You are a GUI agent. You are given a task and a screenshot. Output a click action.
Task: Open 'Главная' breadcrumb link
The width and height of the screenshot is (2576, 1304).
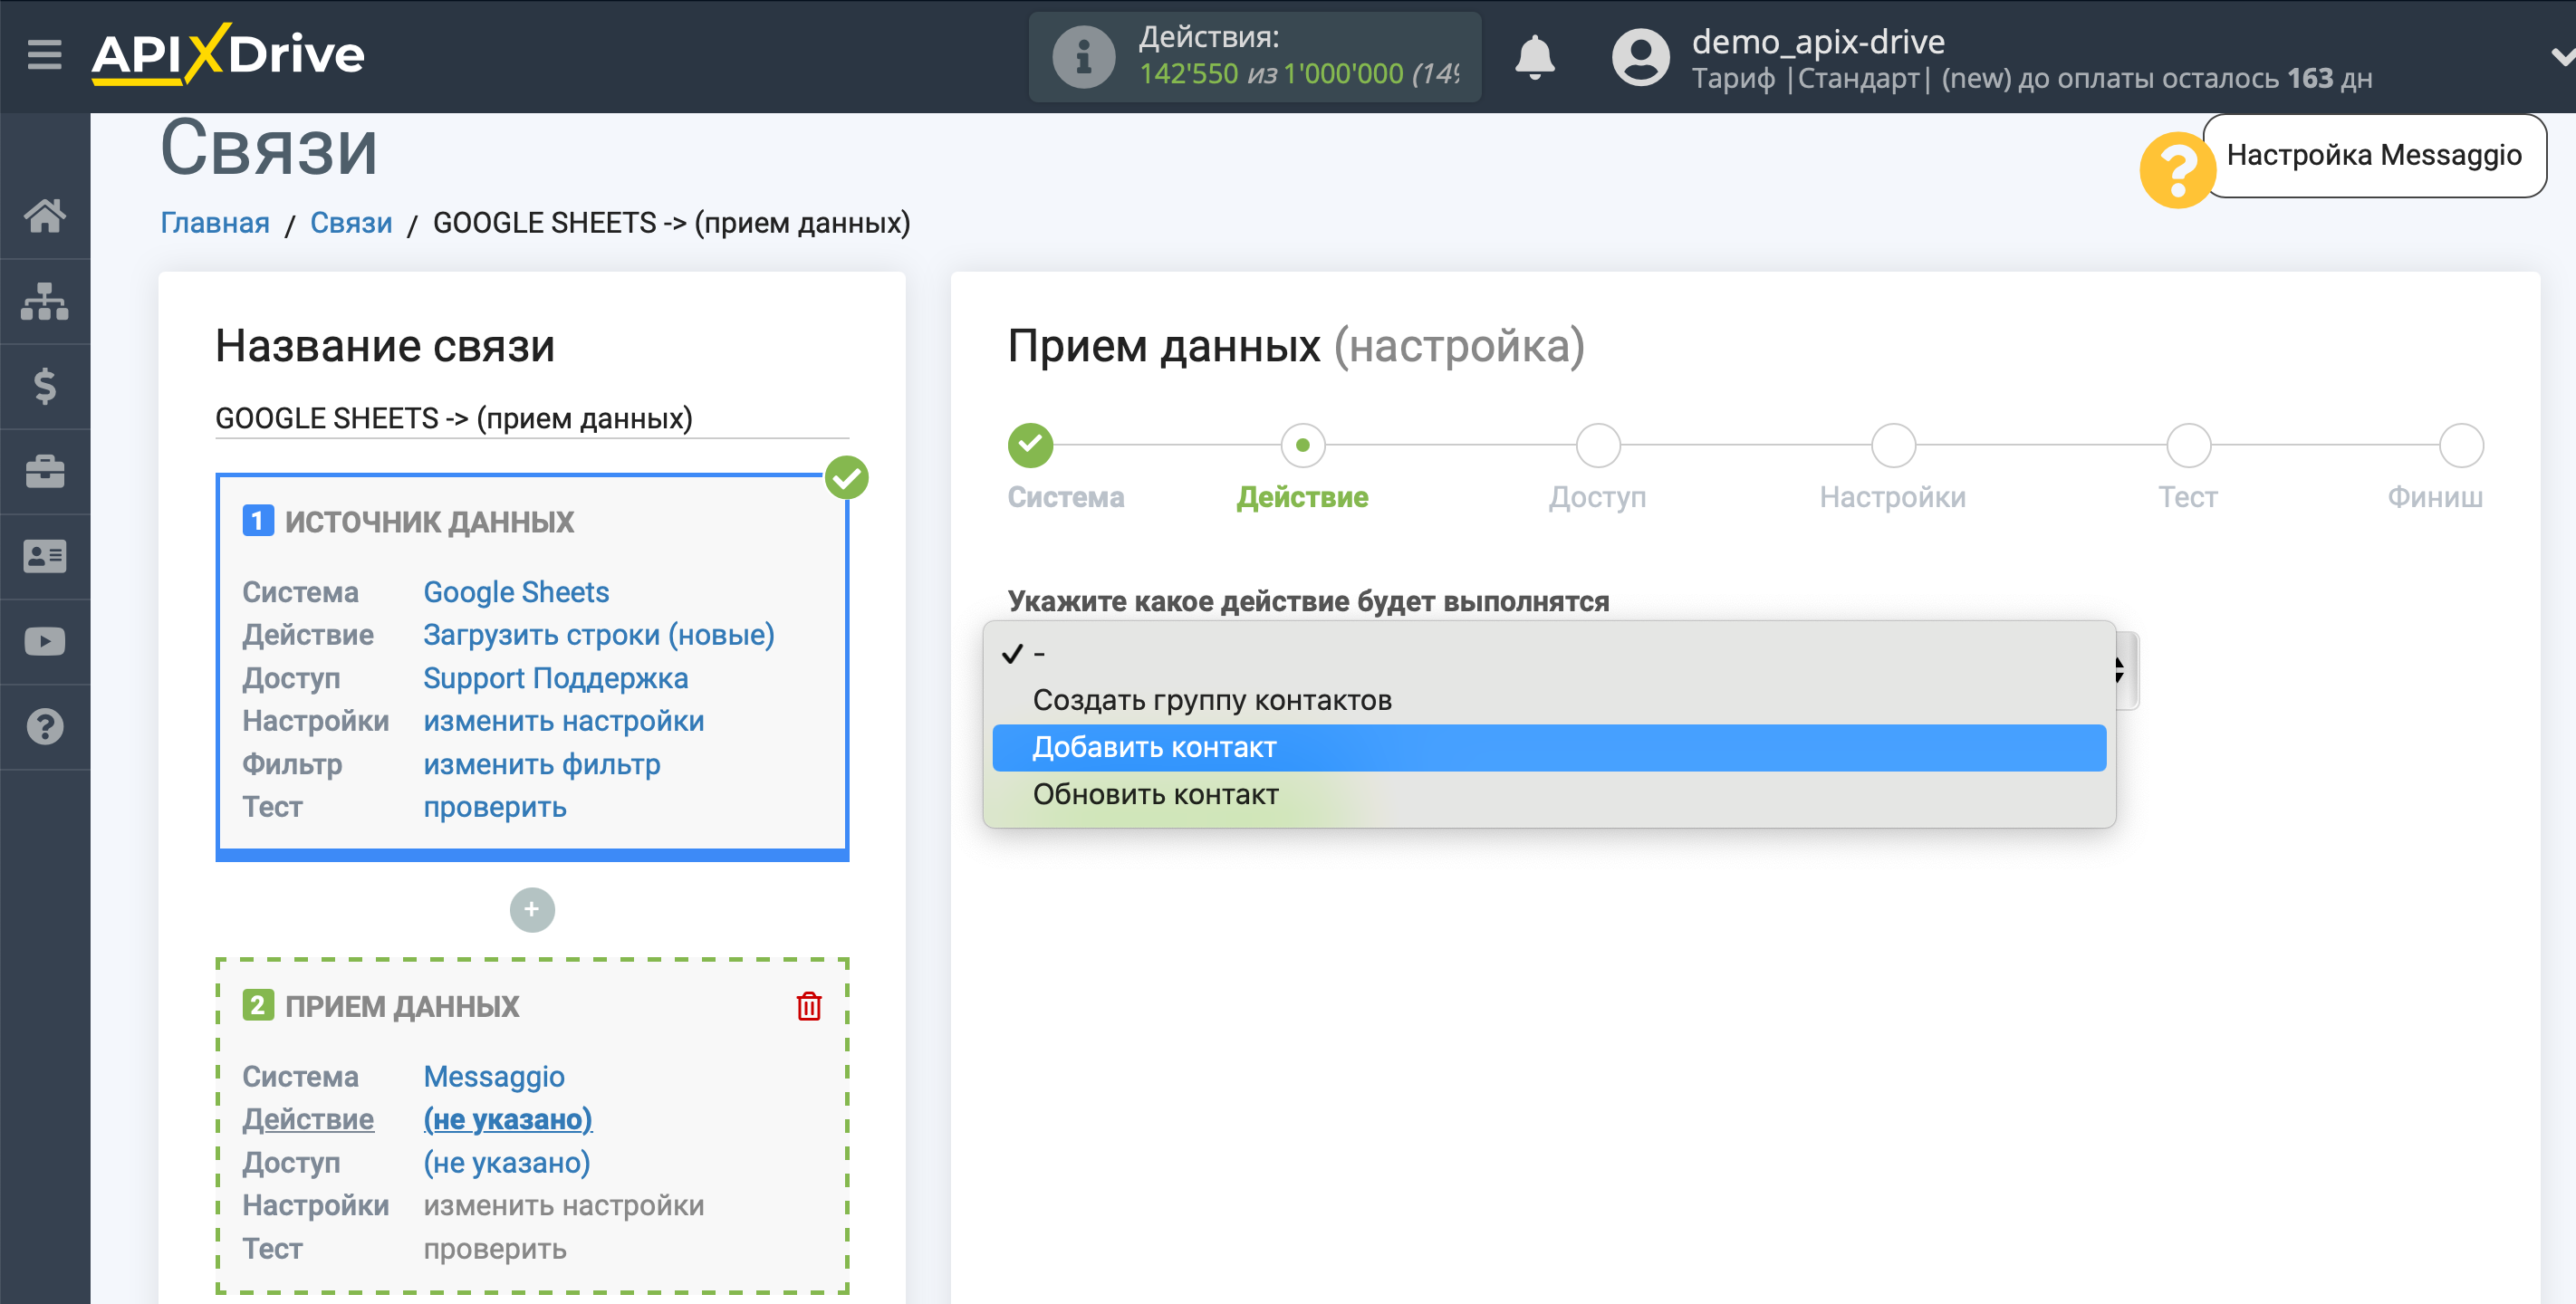(215, 222)
